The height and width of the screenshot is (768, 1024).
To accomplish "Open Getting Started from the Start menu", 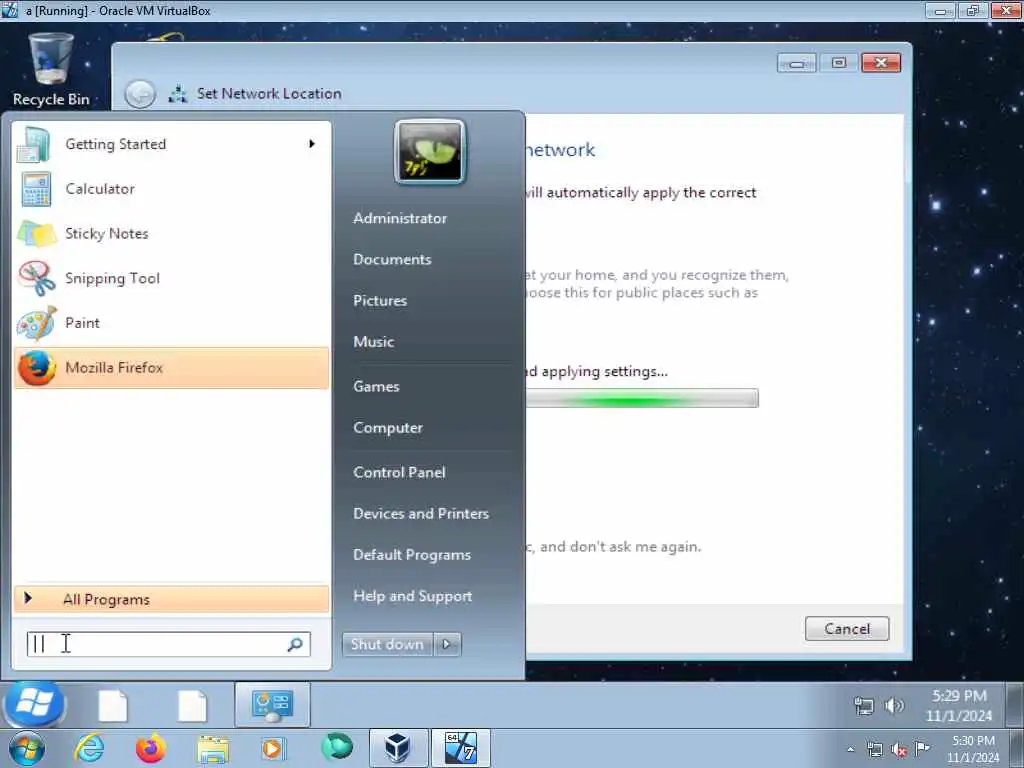I will pyautogui.click(x=171, y=144).
